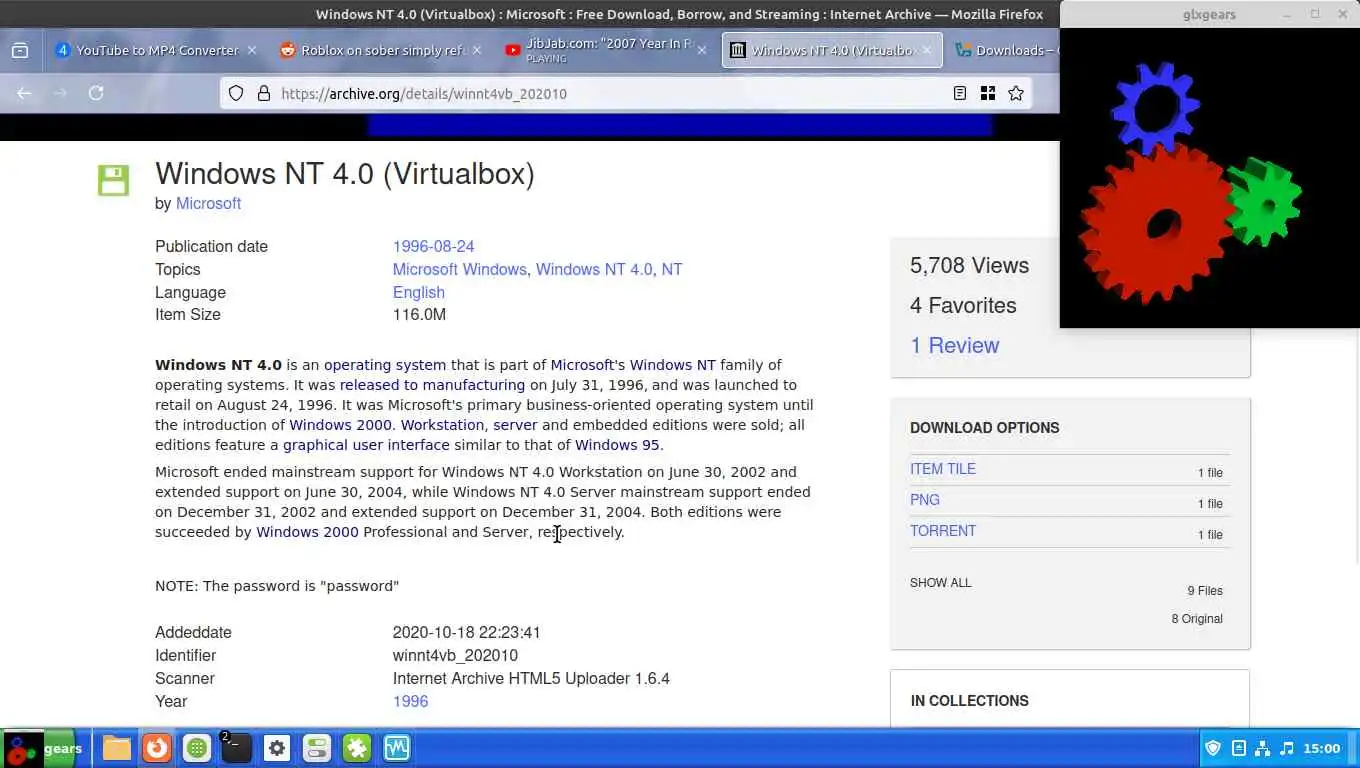Open the 1996-08-24 publication date link

tap(433, 246)
